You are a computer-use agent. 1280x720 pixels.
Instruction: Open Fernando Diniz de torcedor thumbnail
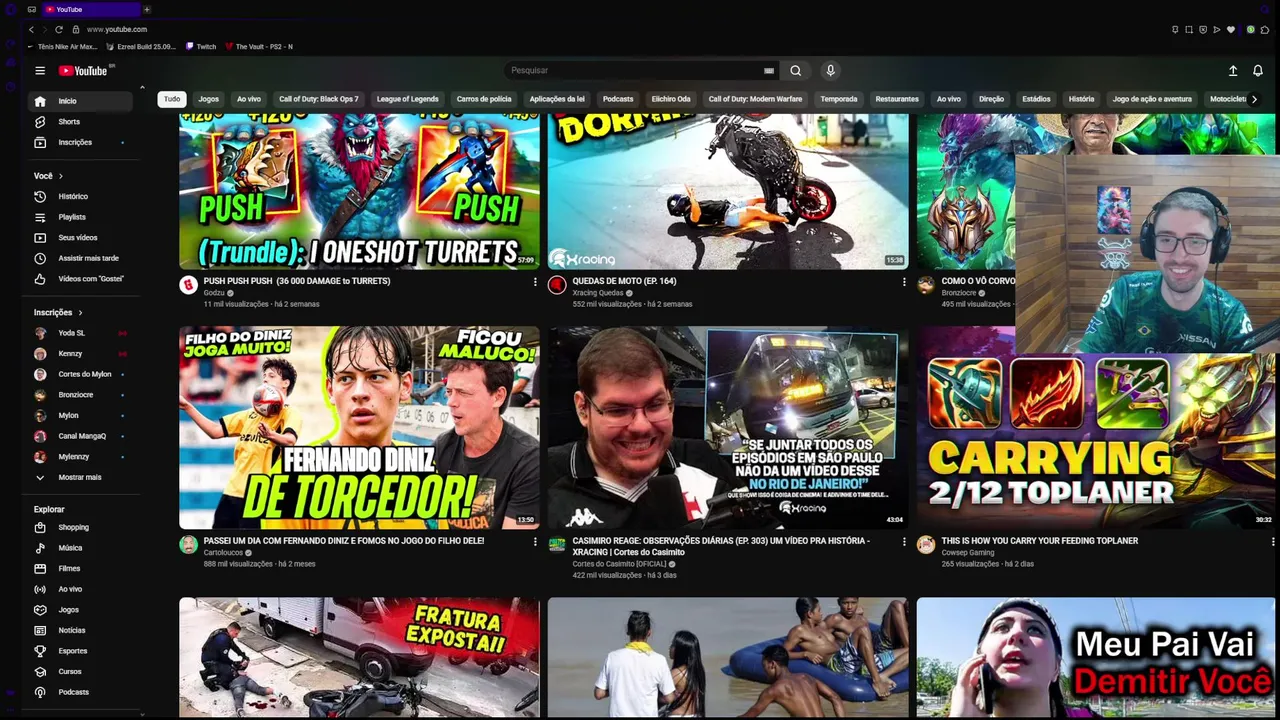[x=359, y=427]
